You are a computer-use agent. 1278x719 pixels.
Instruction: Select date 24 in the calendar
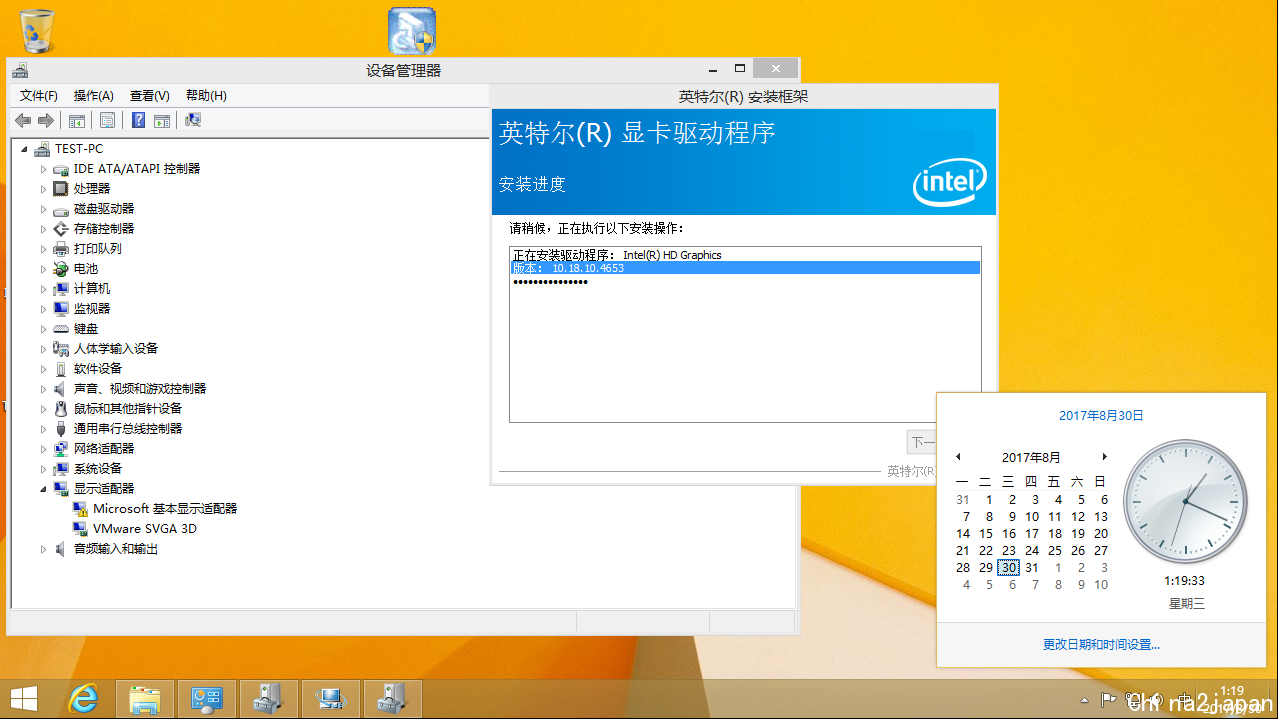[1032, 550]
